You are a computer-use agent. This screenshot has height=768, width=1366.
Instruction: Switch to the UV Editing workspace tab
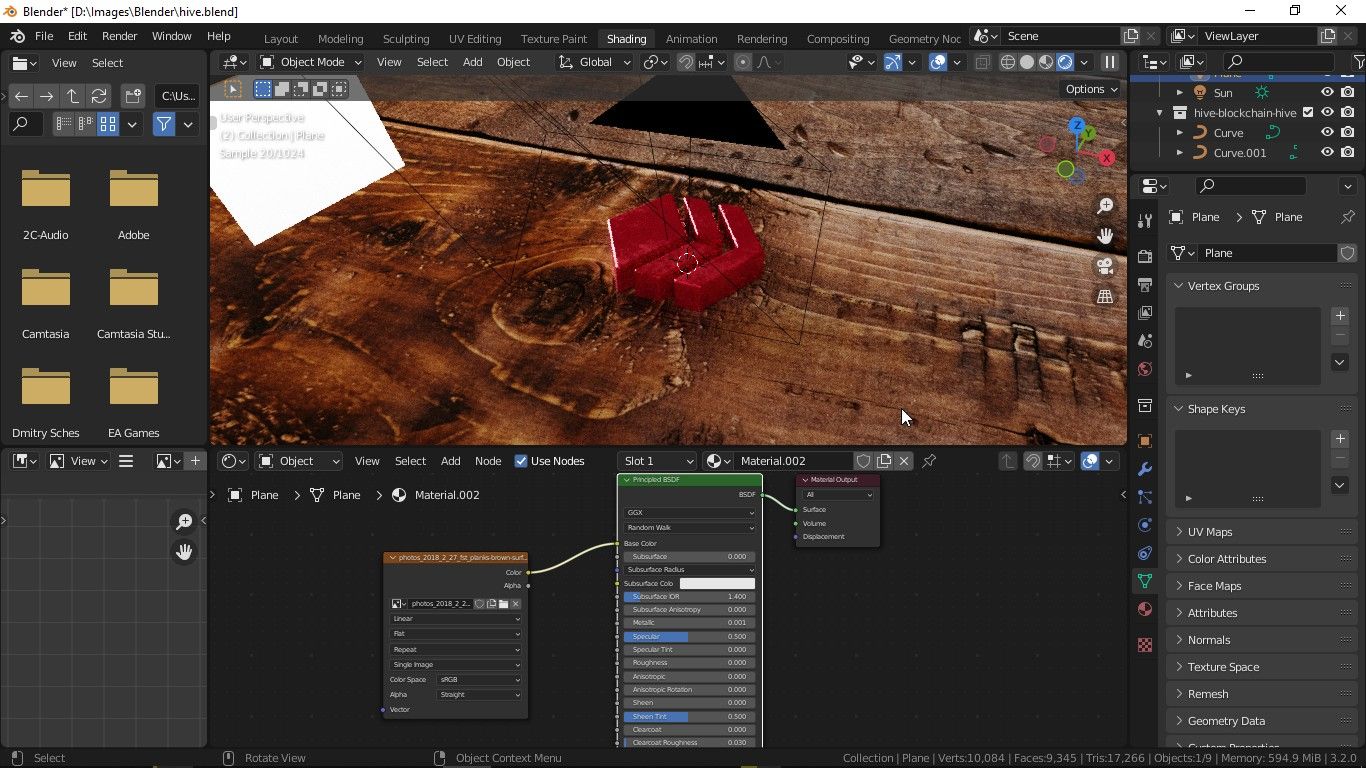click(475, 39)
